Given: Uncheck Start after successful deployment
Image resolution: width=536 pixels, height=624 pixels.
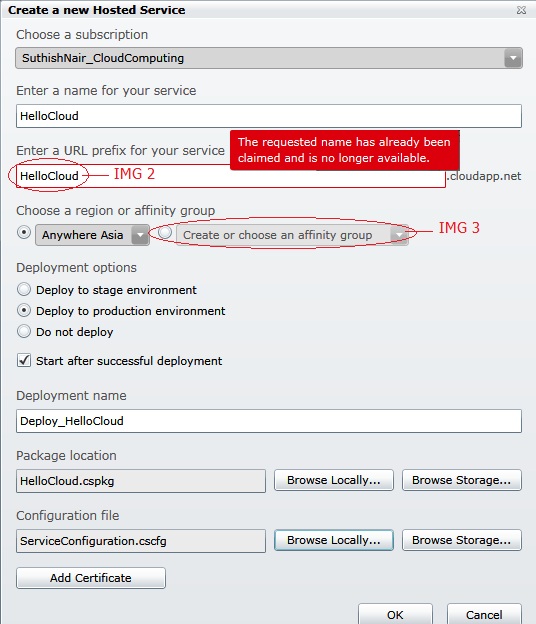Looking at the screenshot, I should coord(24,361).
